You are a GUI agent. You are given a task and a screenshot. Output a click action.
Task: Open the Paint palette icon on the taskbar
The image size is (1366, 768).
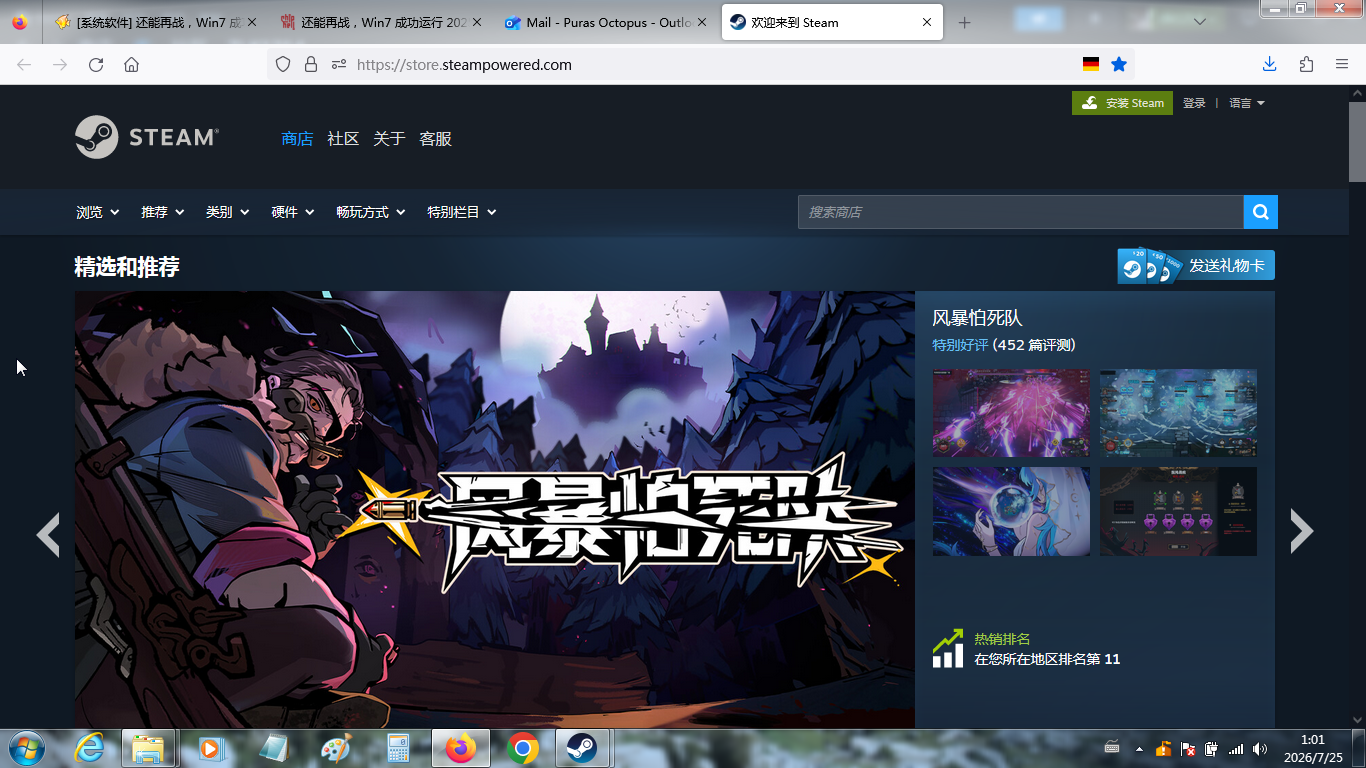point(336,748)
